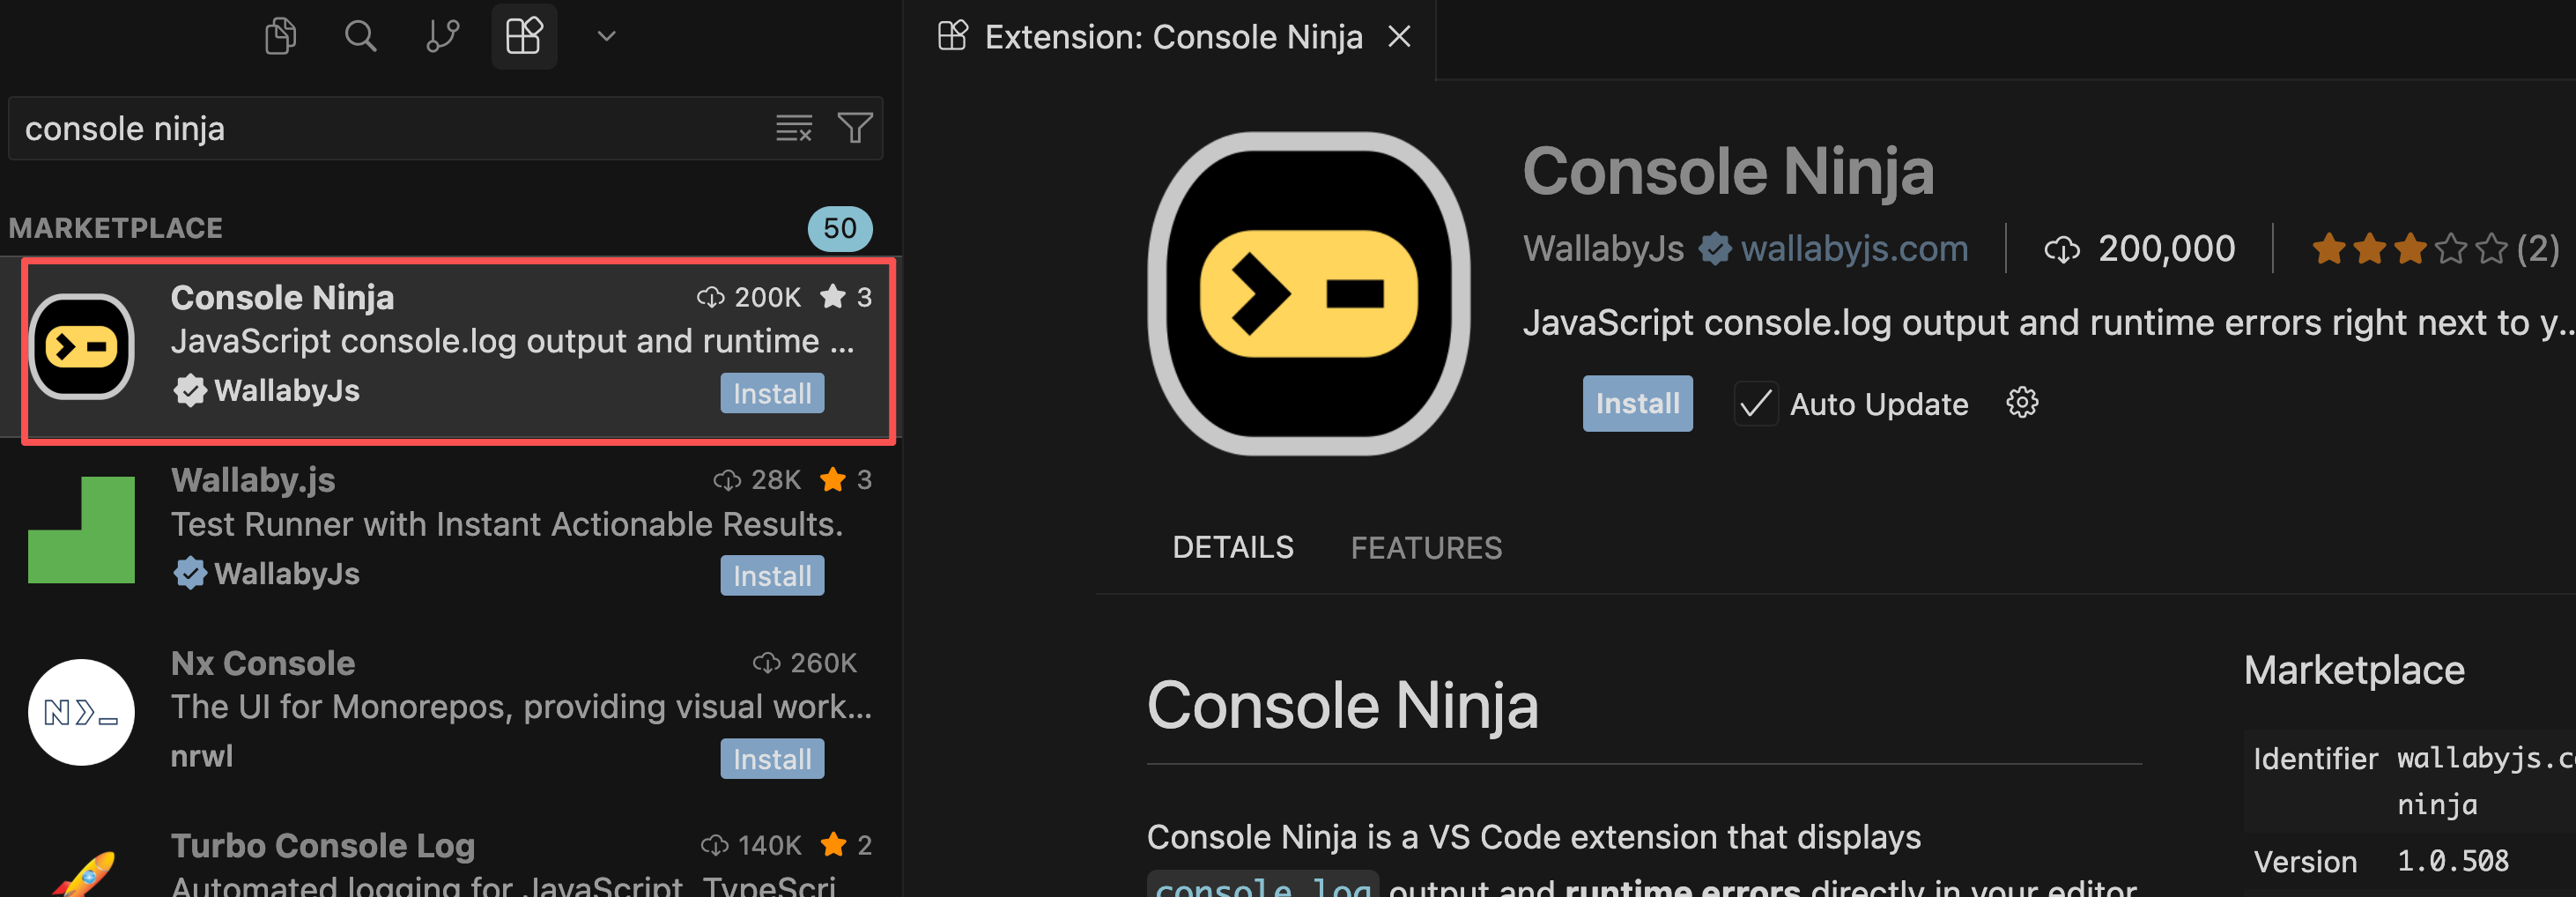2576x897 pixels.
Task: Install Console Ninja from details page
Action: tap(1637, 403)
